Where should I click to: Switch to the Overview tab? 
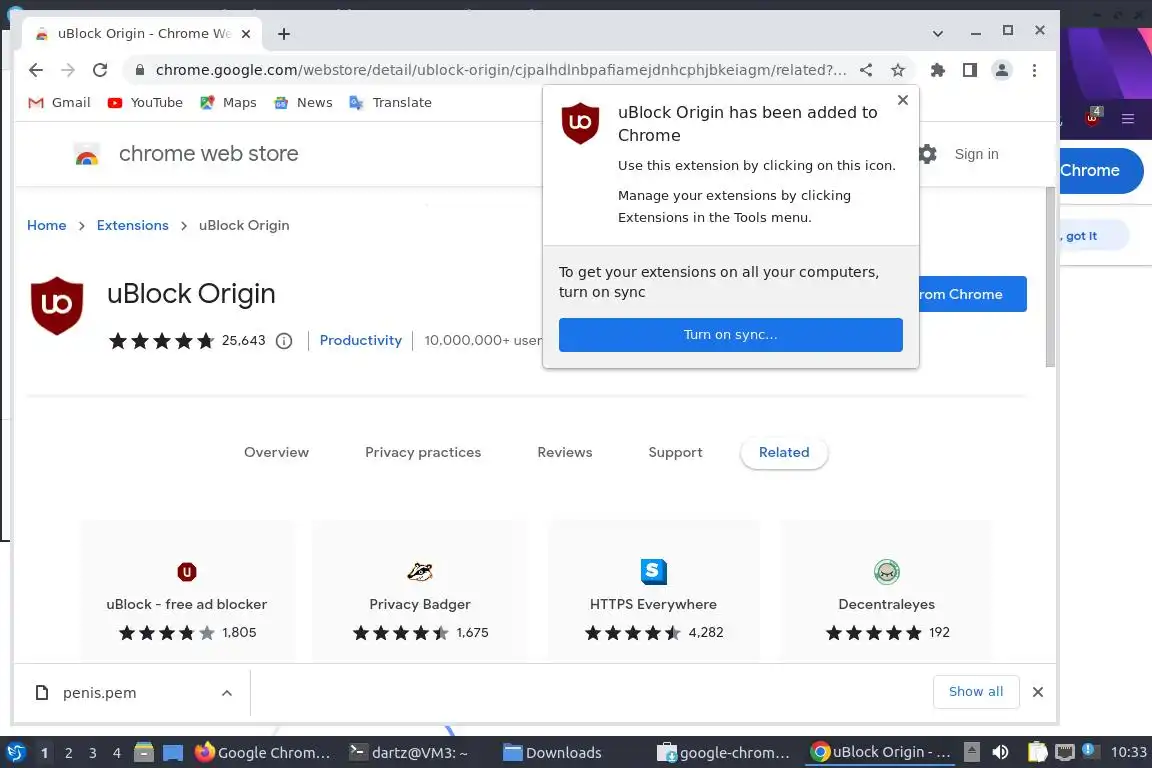(x=276, y=452)
